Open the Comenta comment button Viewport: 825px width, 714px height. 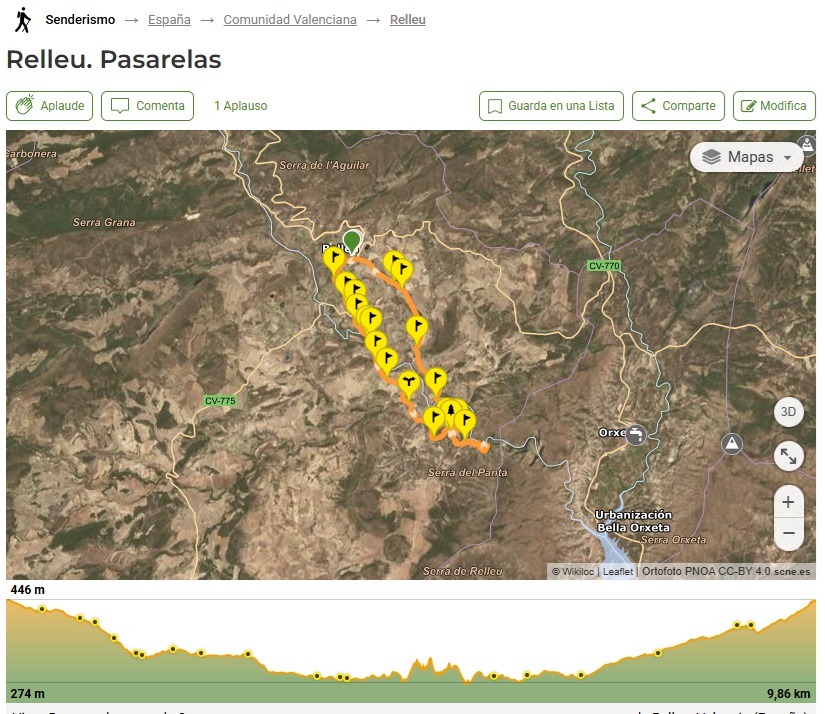[x=147, y=106]
